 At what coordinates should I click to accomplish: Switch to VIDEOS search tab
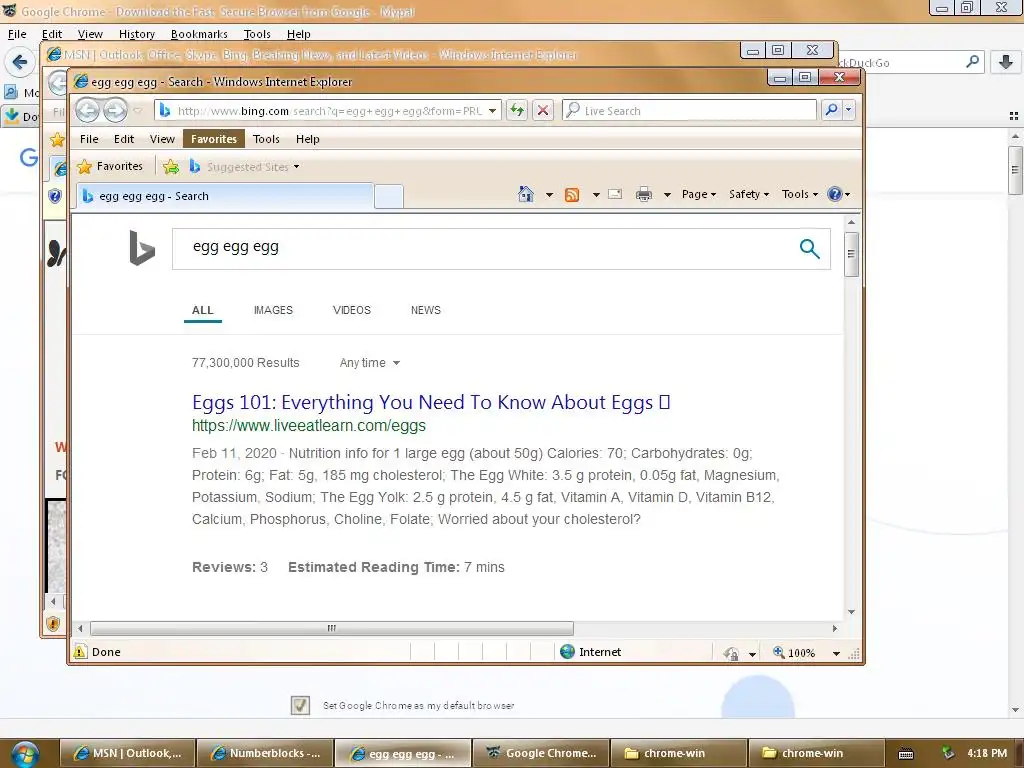(x=352, y=310)
